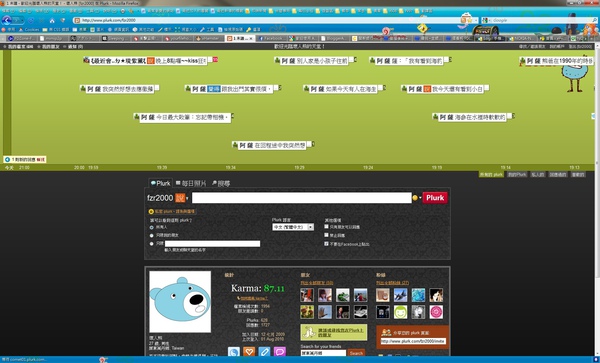Viewport: 600px width, 363px height.
Task: Tick the 禁止回應 disable replies checkbox
Action: pos(326,235)
